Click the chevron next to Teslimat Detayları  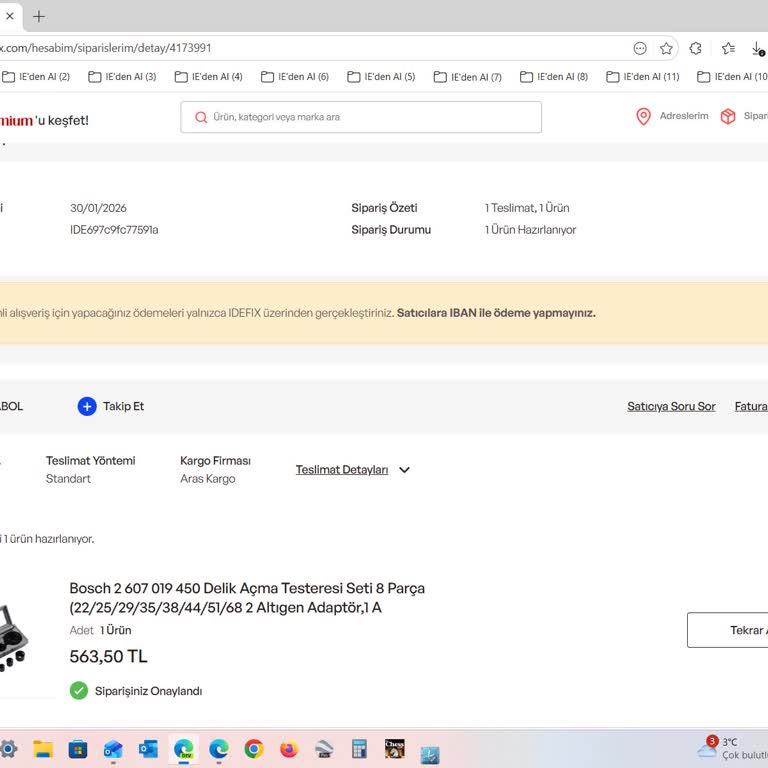(x=404, y=470)
